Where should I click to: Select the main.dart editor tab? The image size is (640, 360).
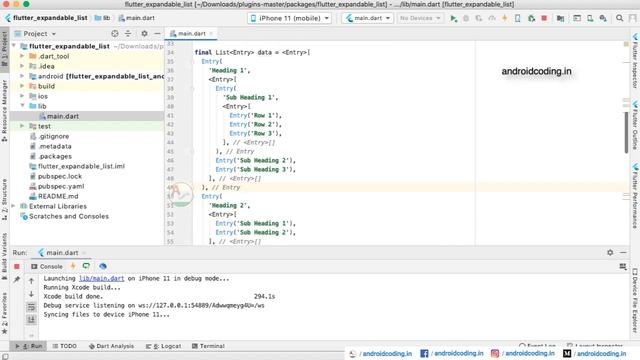(191, 33)
